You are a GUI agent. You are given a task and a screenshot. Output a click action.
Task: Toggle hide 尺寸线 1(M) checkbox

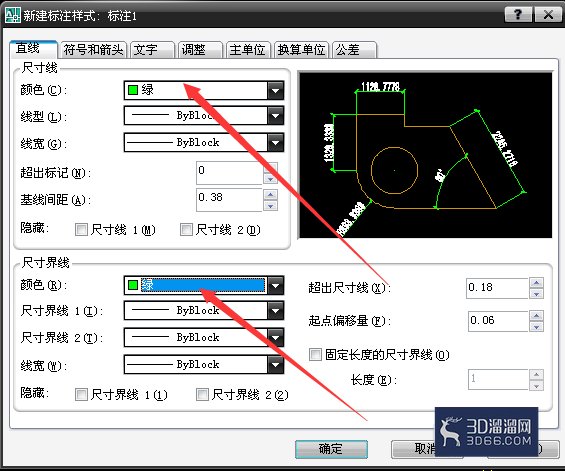(x=81, y=230)
